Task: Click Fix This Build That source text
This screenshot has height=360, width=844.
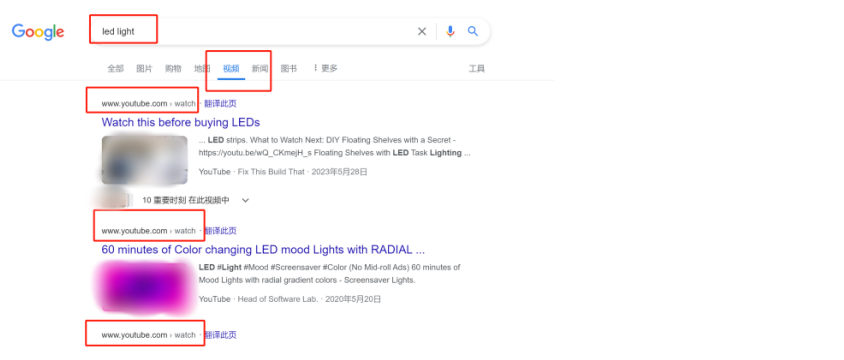Action: pos(271,172)
